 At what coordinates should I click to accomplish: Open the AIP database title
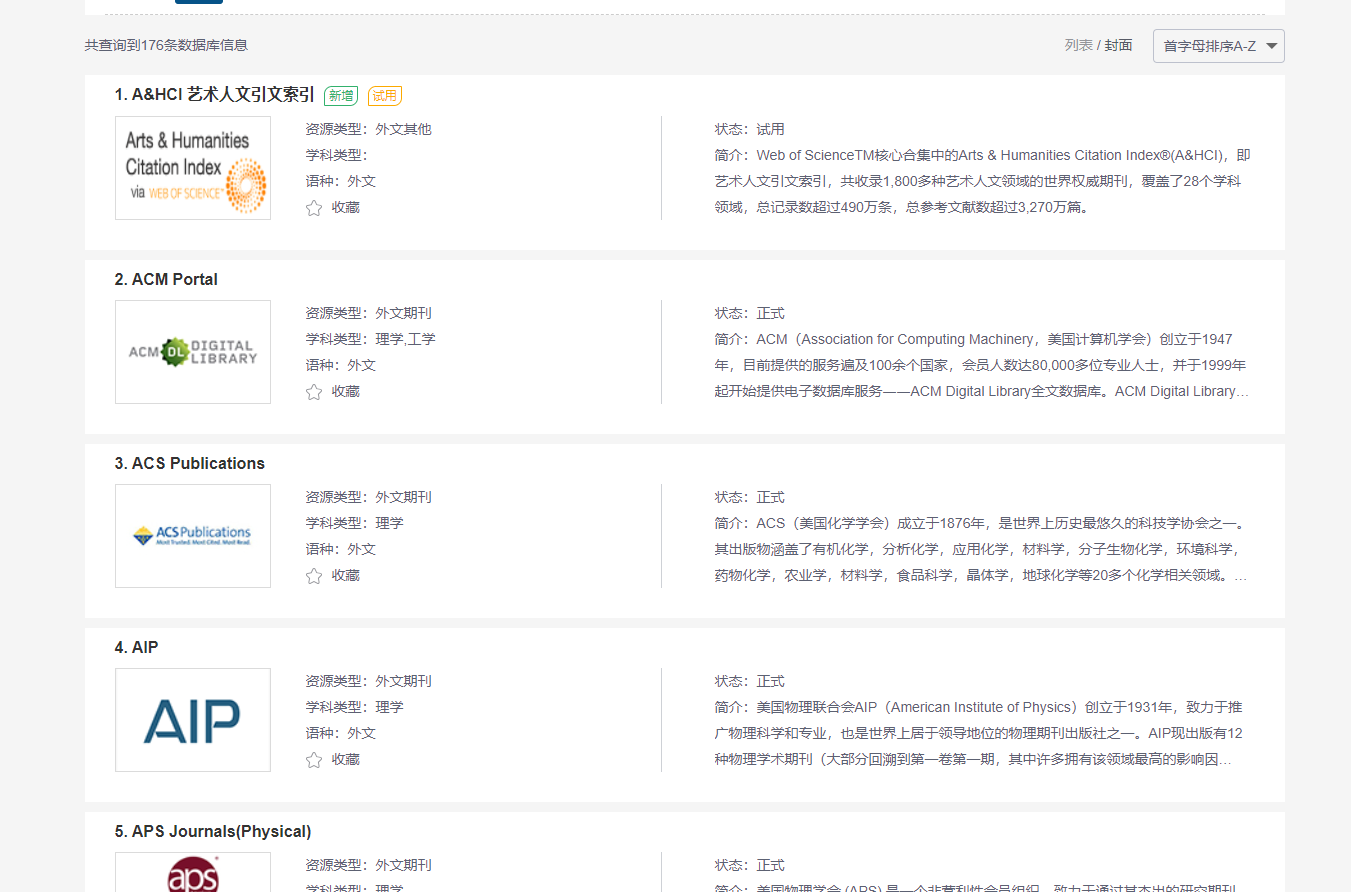click(137, 647)
